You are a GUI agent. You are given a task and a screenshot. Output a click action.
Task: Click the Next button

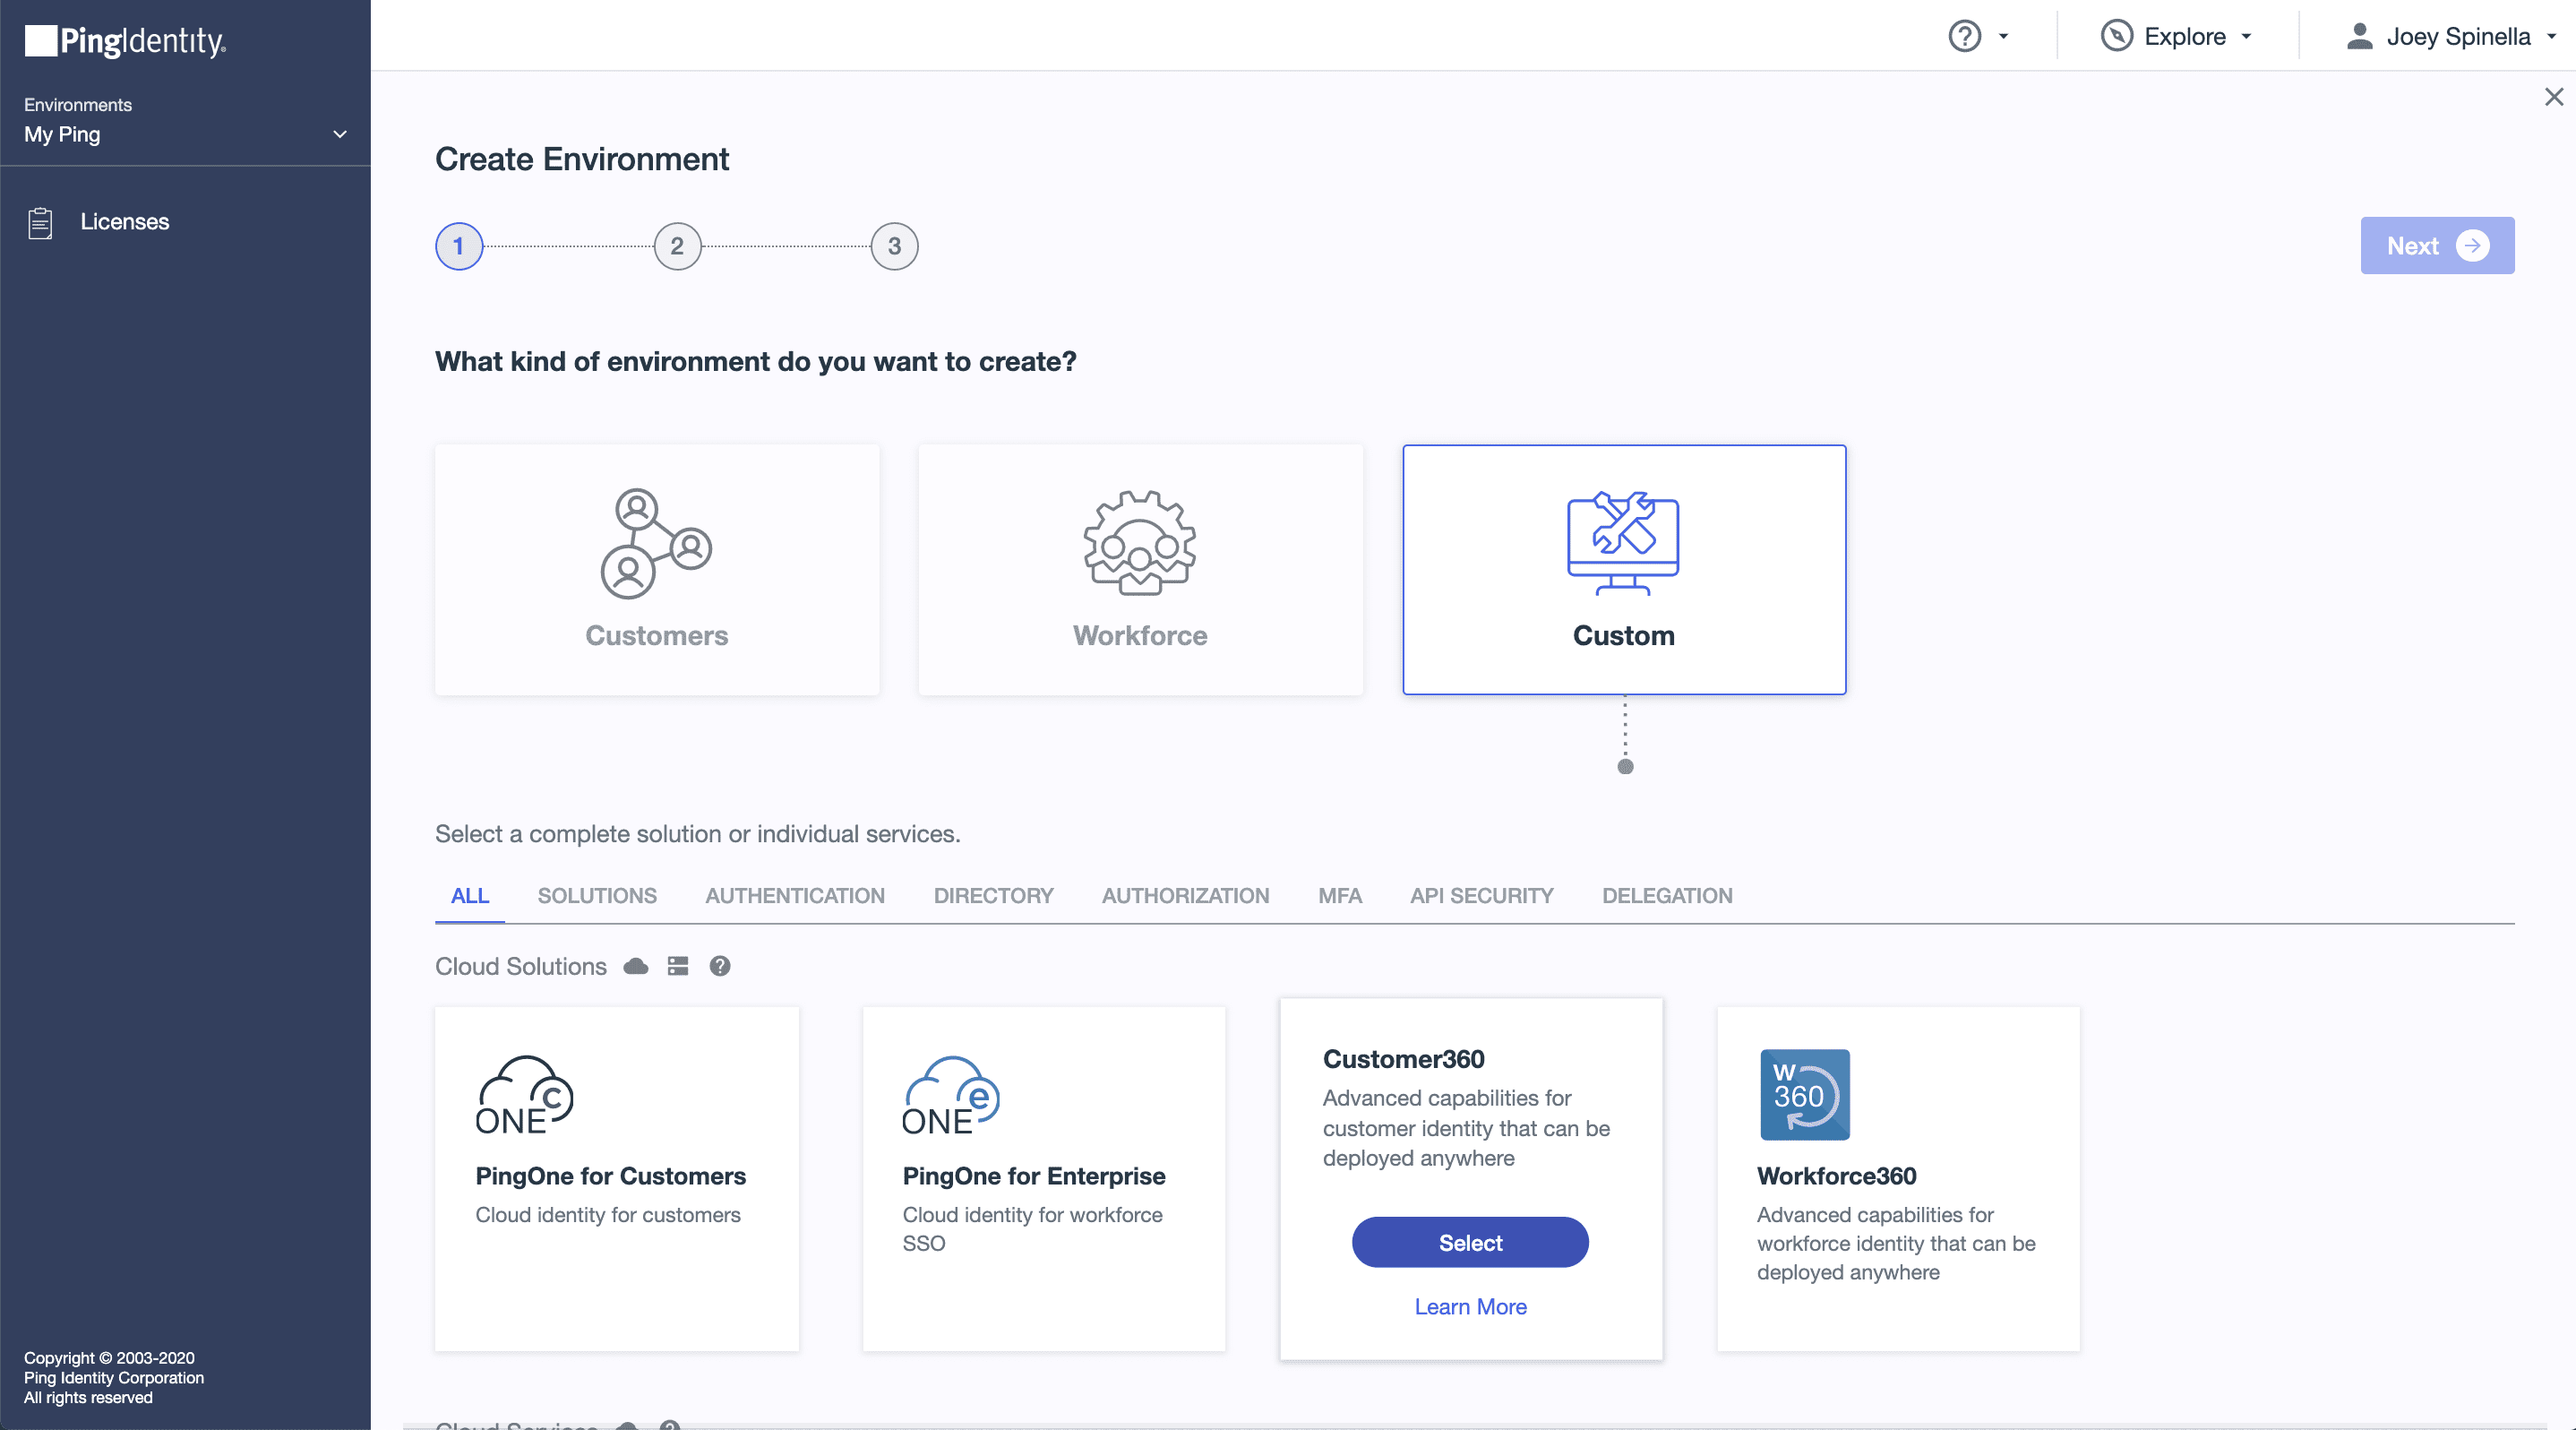point(2437,246)
